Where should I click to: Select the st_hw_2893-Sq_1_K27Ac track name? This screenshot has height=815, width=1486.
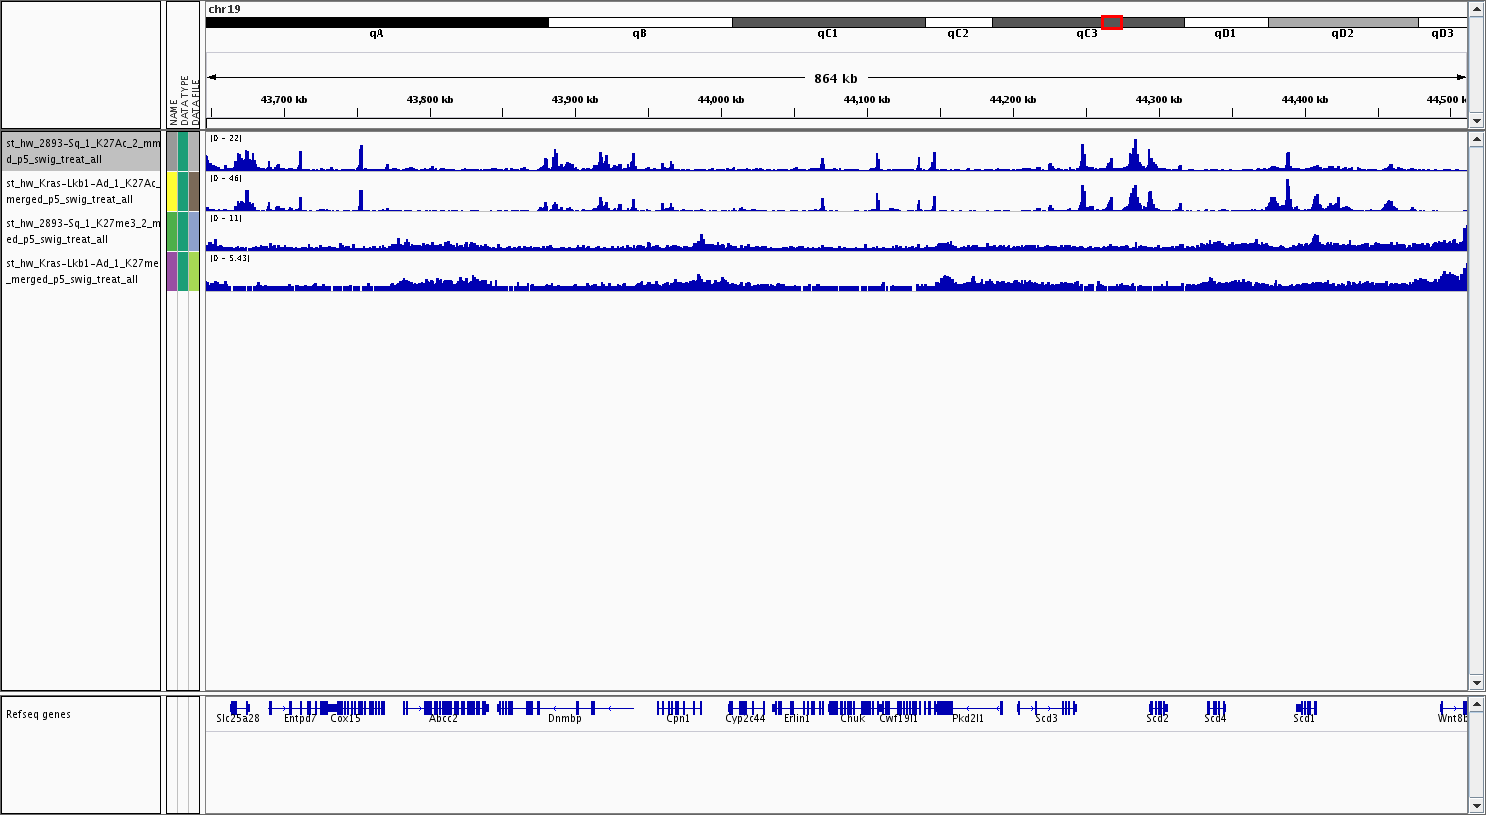point(81,151)
